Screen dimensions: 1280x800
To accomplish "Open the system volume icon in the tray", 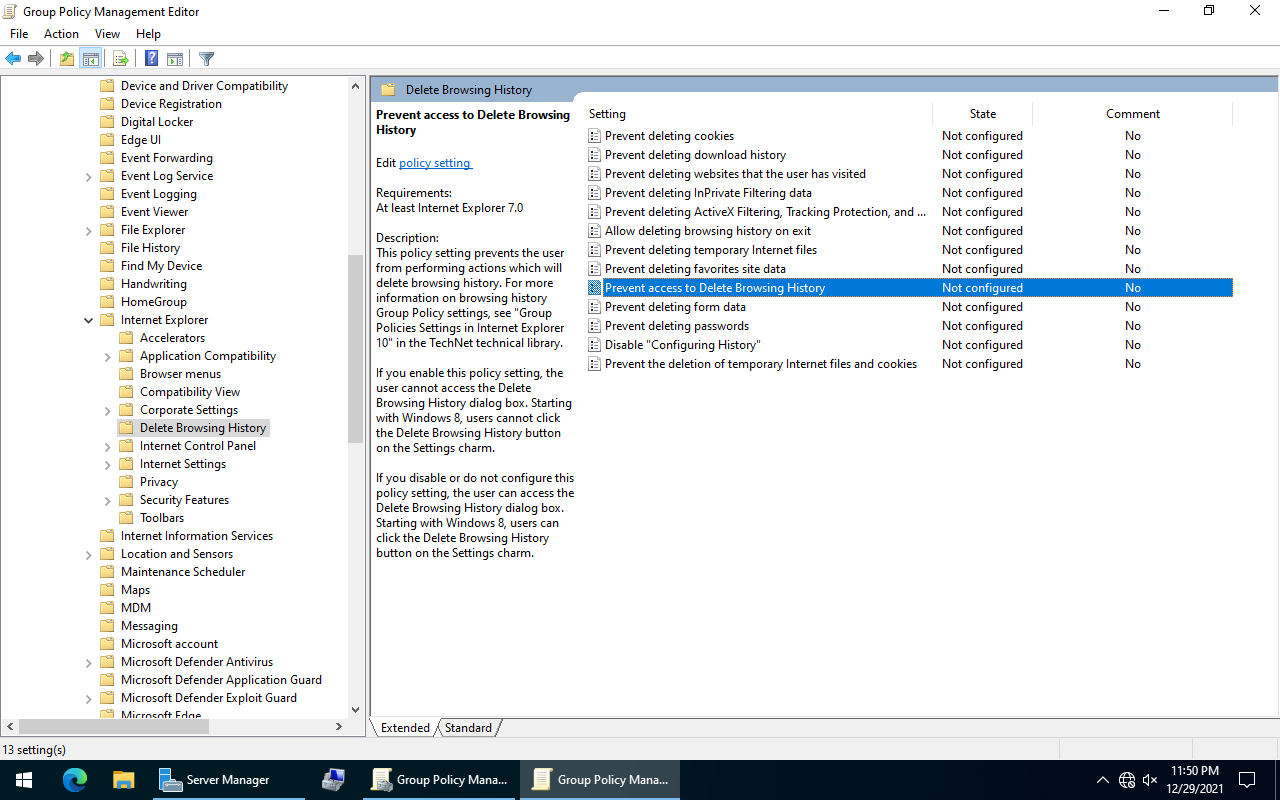I will pyautogui.click(x=1149, y=779).
